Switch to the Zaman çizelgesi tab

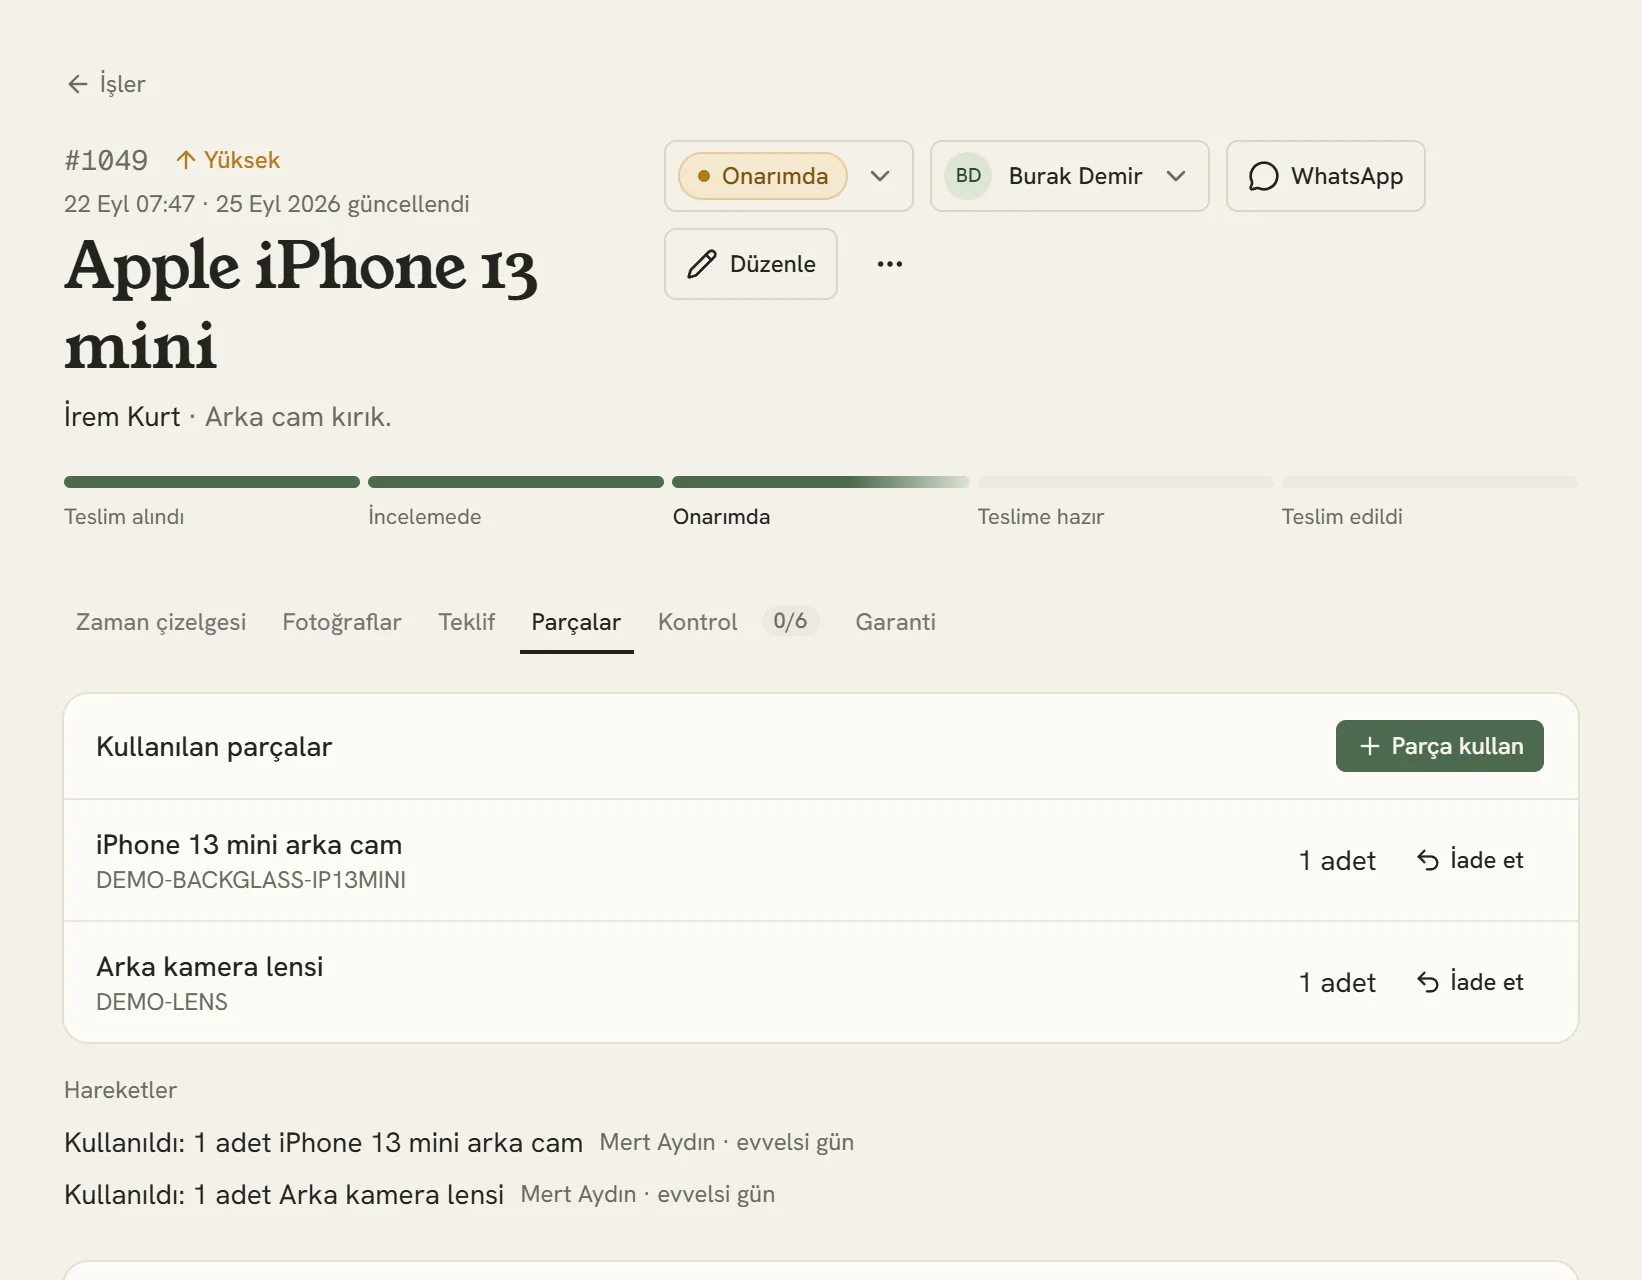point(161,622)
